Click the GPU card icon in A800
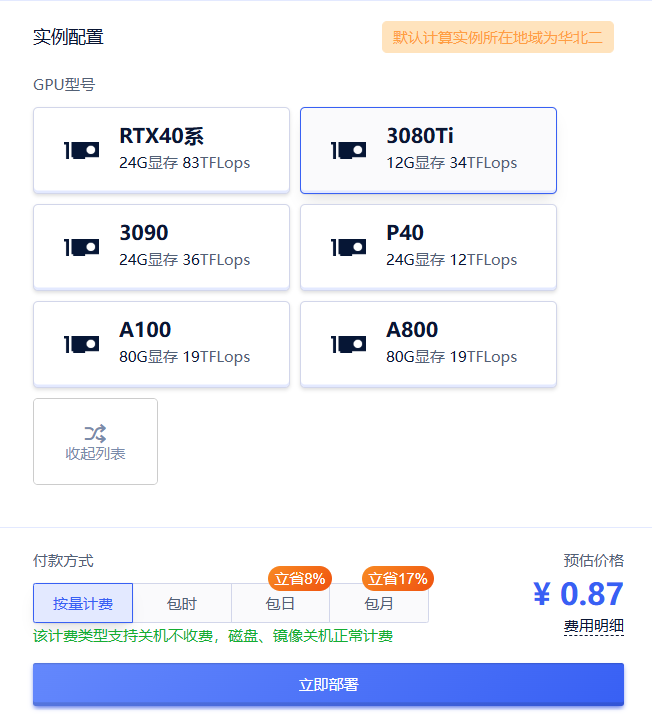Viewport: 652px width, 725px height. (349, 344)
